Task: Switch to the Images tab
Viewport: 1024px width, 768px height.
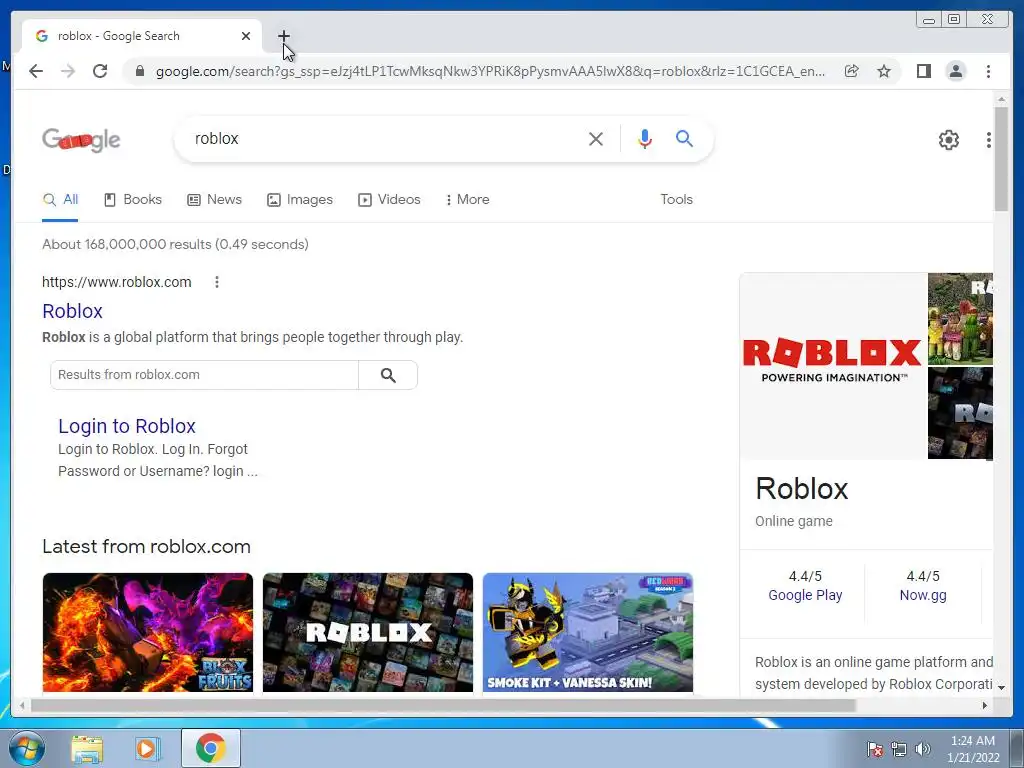Action: pos(300,200)
